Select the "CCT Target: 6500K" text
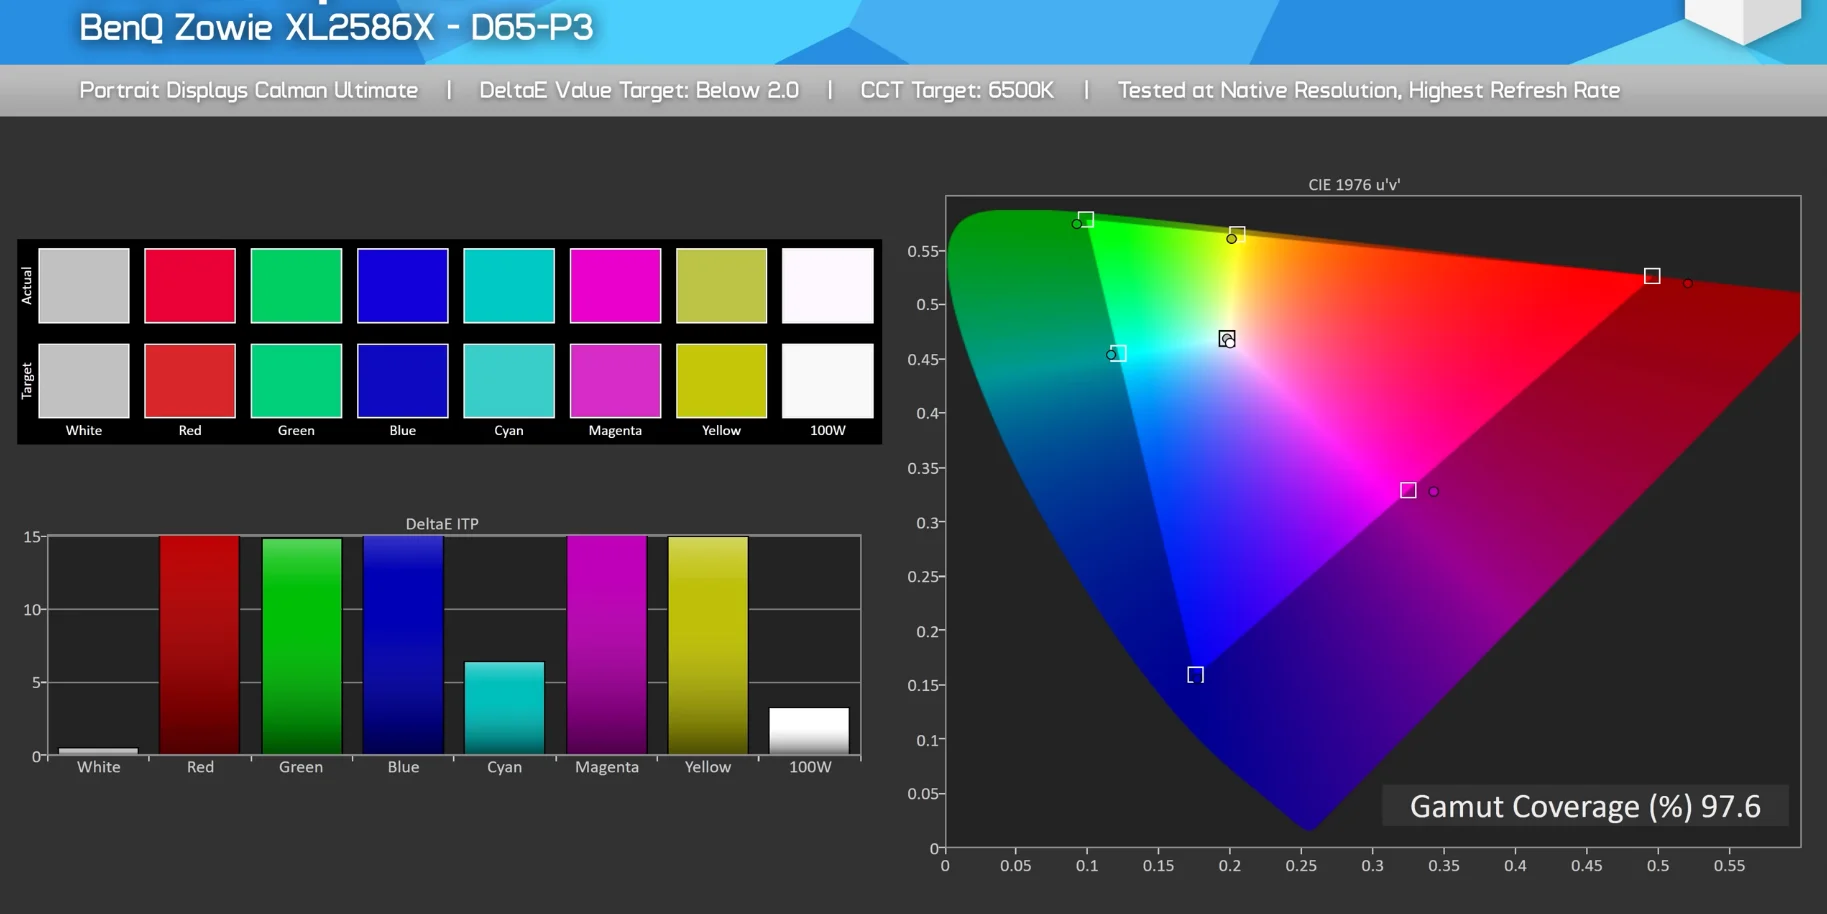This screenshot has height=914, width=1827. pos(957,90)
